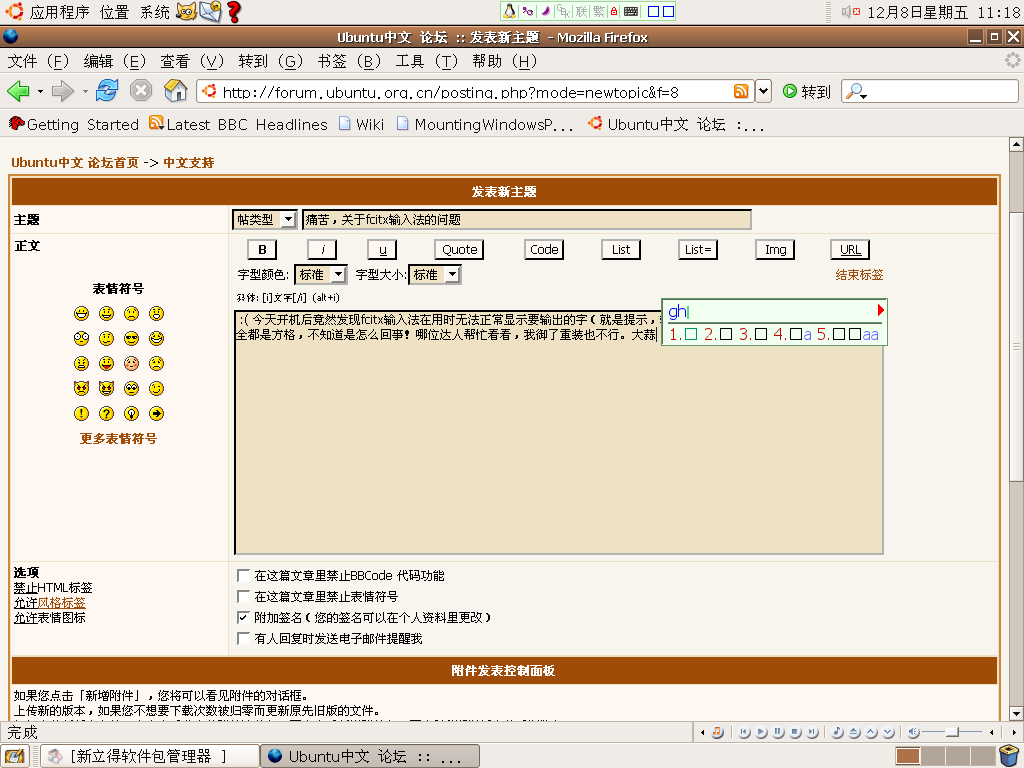Click the B bold BBCode button

[262, 249]
